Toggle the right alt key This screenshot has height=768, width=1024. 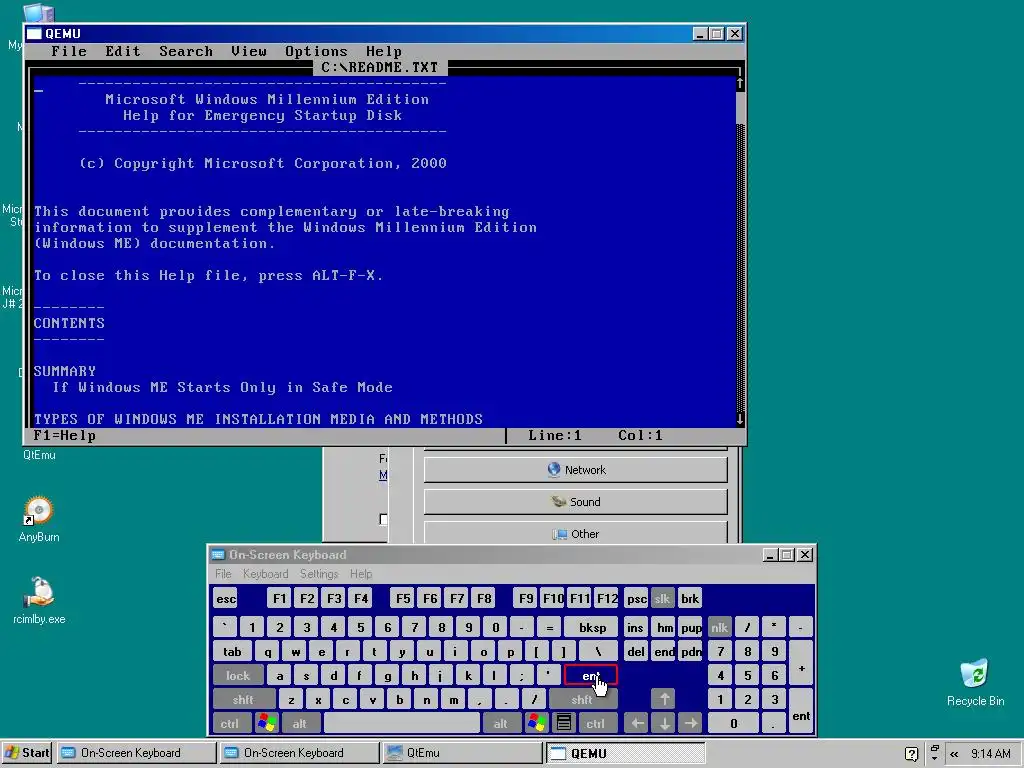pyautogui.click(x=501, y=724)
